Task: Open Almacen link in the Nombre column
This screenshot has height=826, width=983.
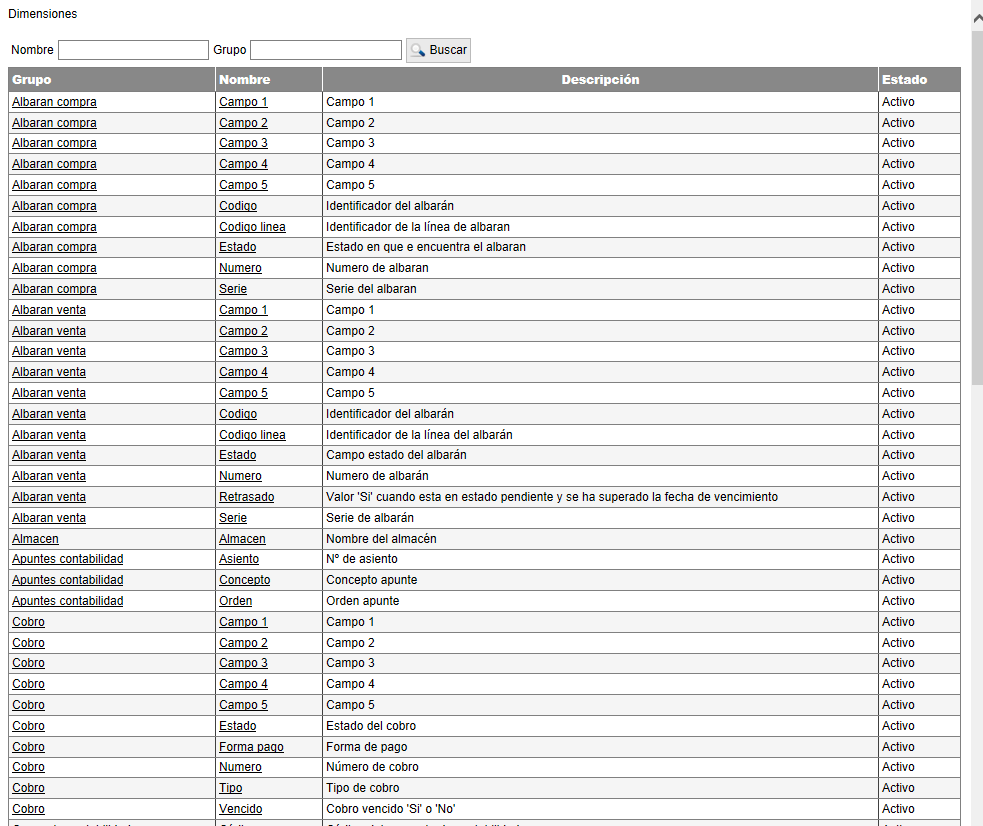Action: click(242, 539)
